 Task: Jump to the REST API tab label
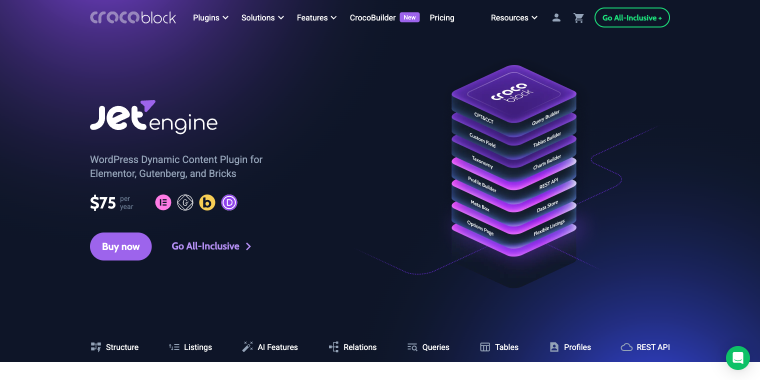(x=653, y=347)
